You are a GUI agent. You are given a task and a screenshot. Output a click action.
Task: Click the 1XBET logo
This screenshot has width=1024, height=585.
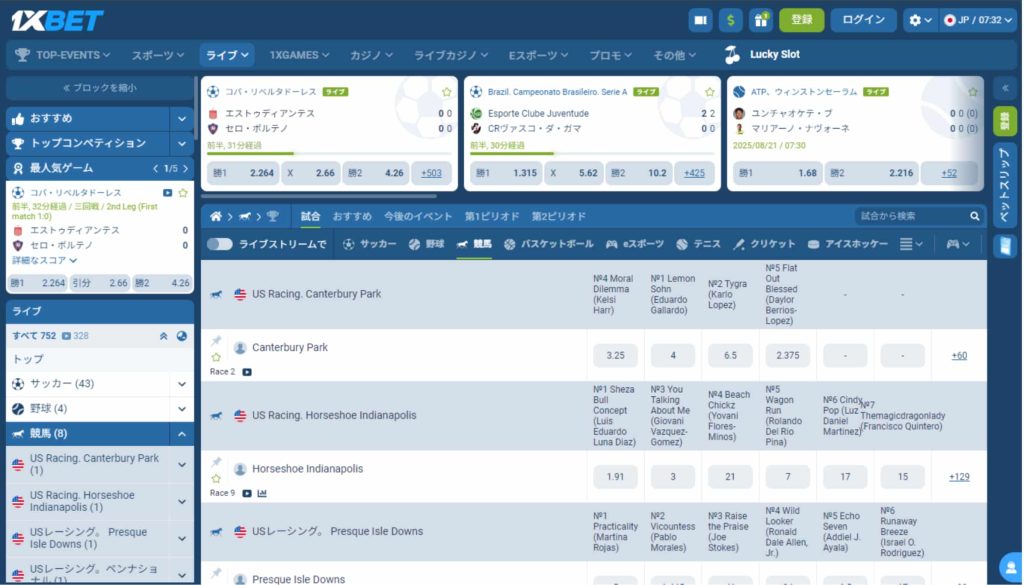(x=57, y=20)
